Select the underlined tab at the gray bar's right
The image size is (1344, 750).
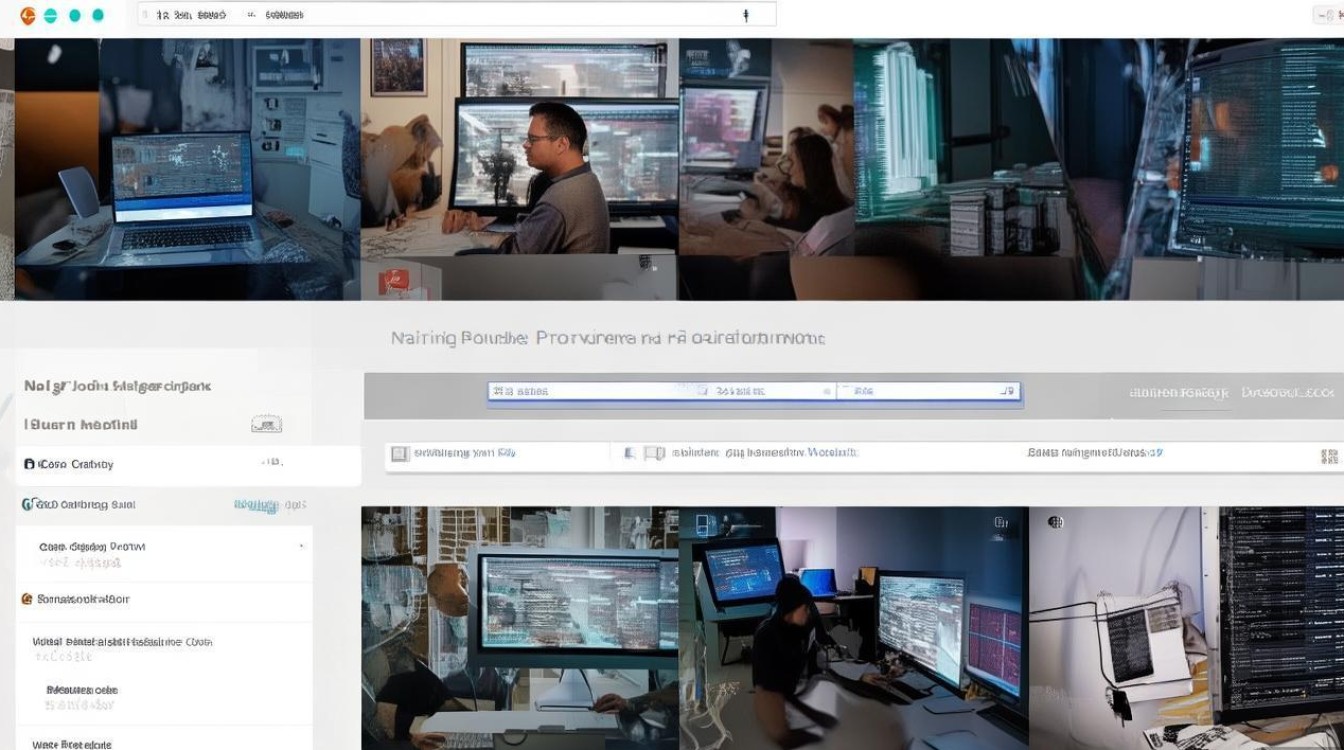point(1179,393)
